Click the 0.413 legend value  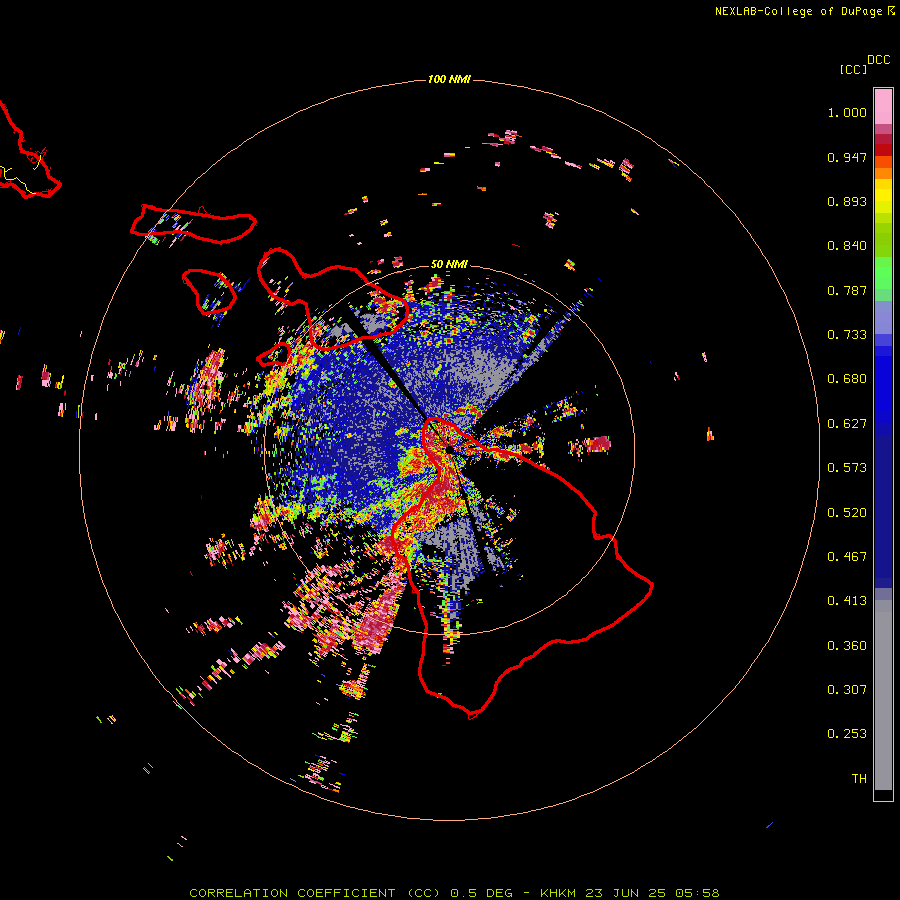(847, 601)
